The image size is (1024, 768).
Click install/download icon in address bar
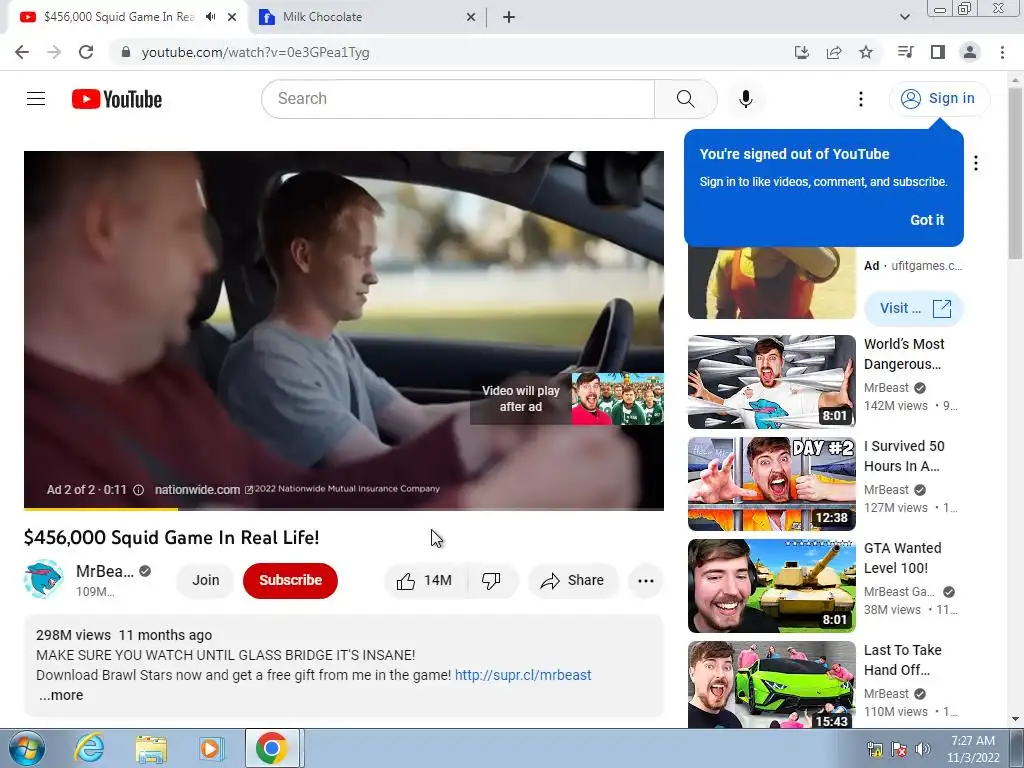pyautogui.click(x=801, y=52)
